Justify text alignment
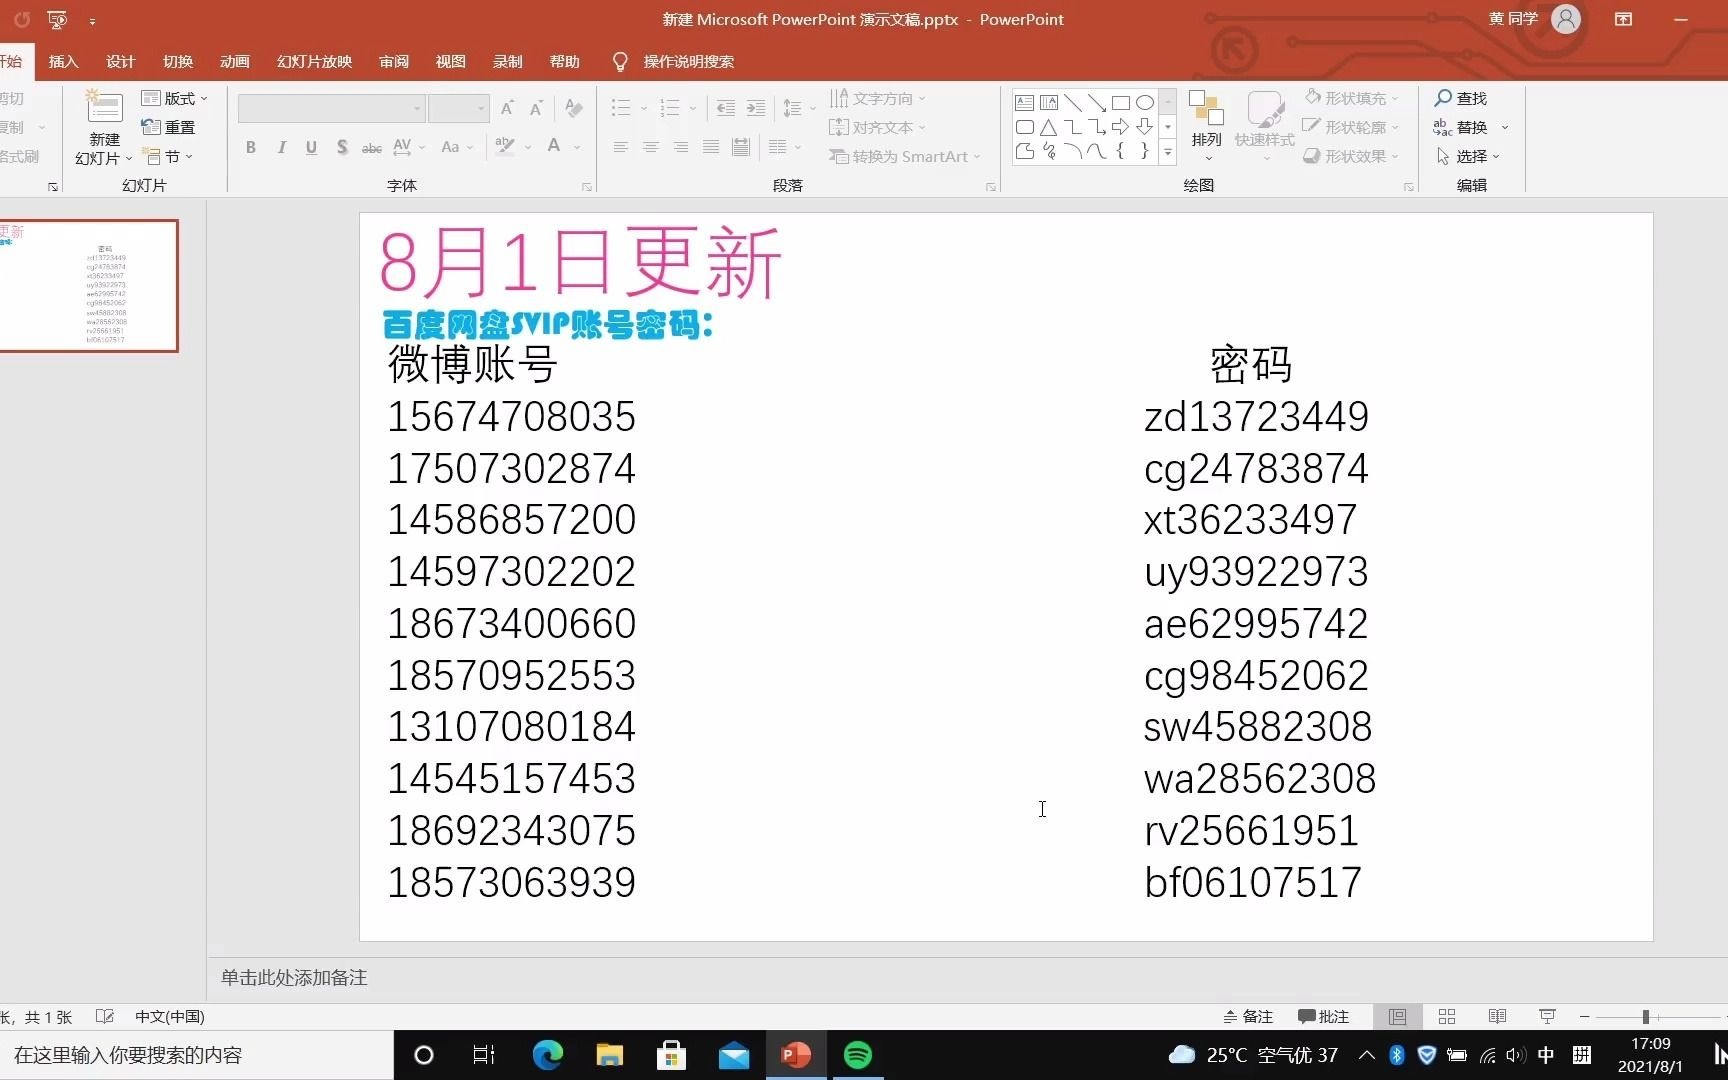 (711, 147)
